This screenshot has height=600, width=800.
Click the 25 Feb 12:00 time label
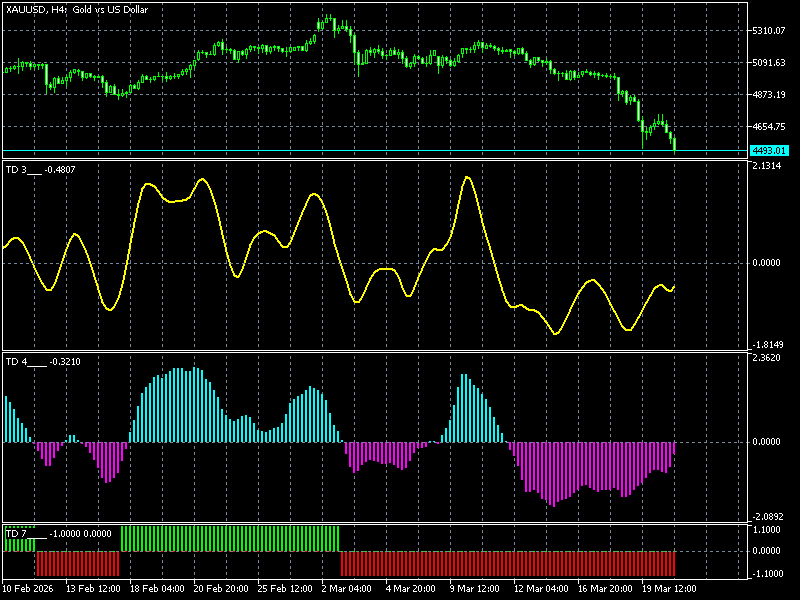[x=285, y=588]
